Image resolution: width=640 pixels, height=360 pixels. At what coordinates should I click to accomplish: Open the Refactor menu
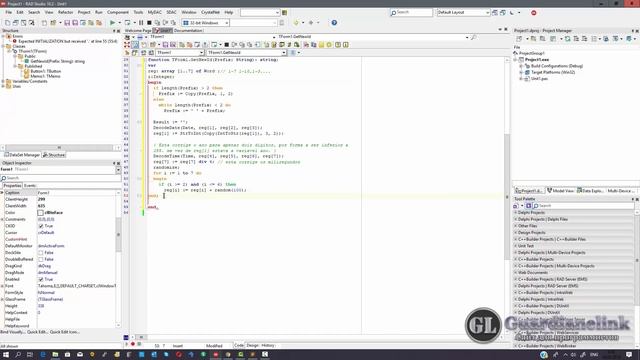pyautogui.click(x=65, y=13)
